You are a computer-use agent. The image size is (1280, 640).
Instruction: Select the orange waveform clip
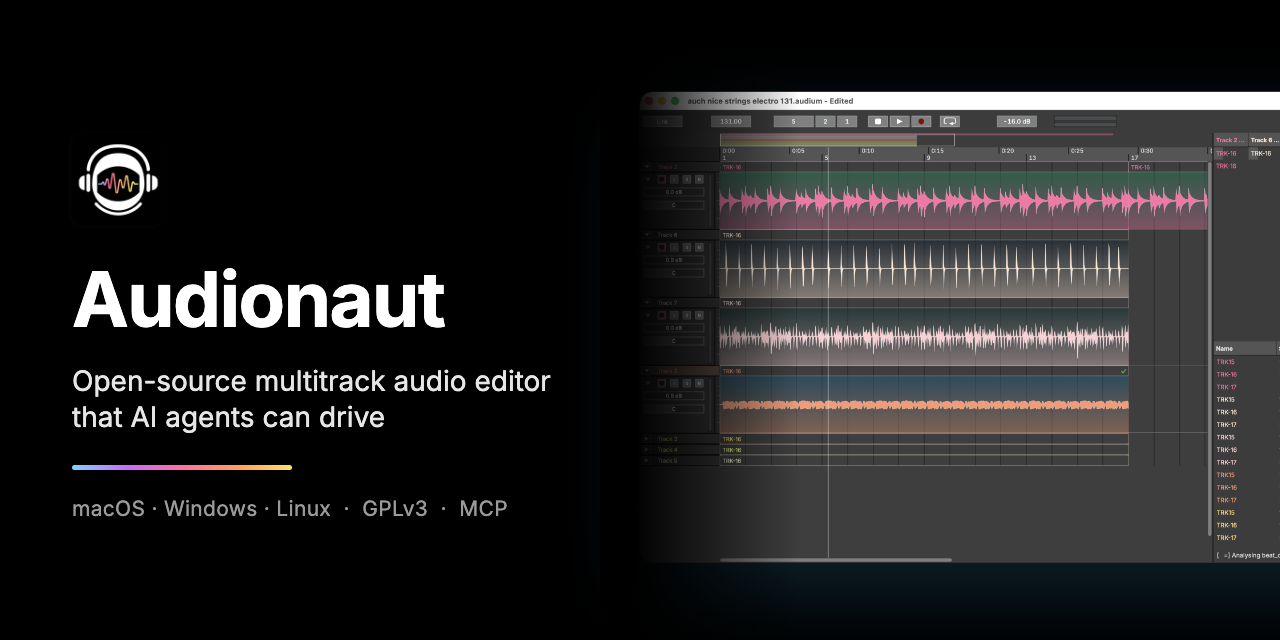pyautogui.click(x=924, y=405)
